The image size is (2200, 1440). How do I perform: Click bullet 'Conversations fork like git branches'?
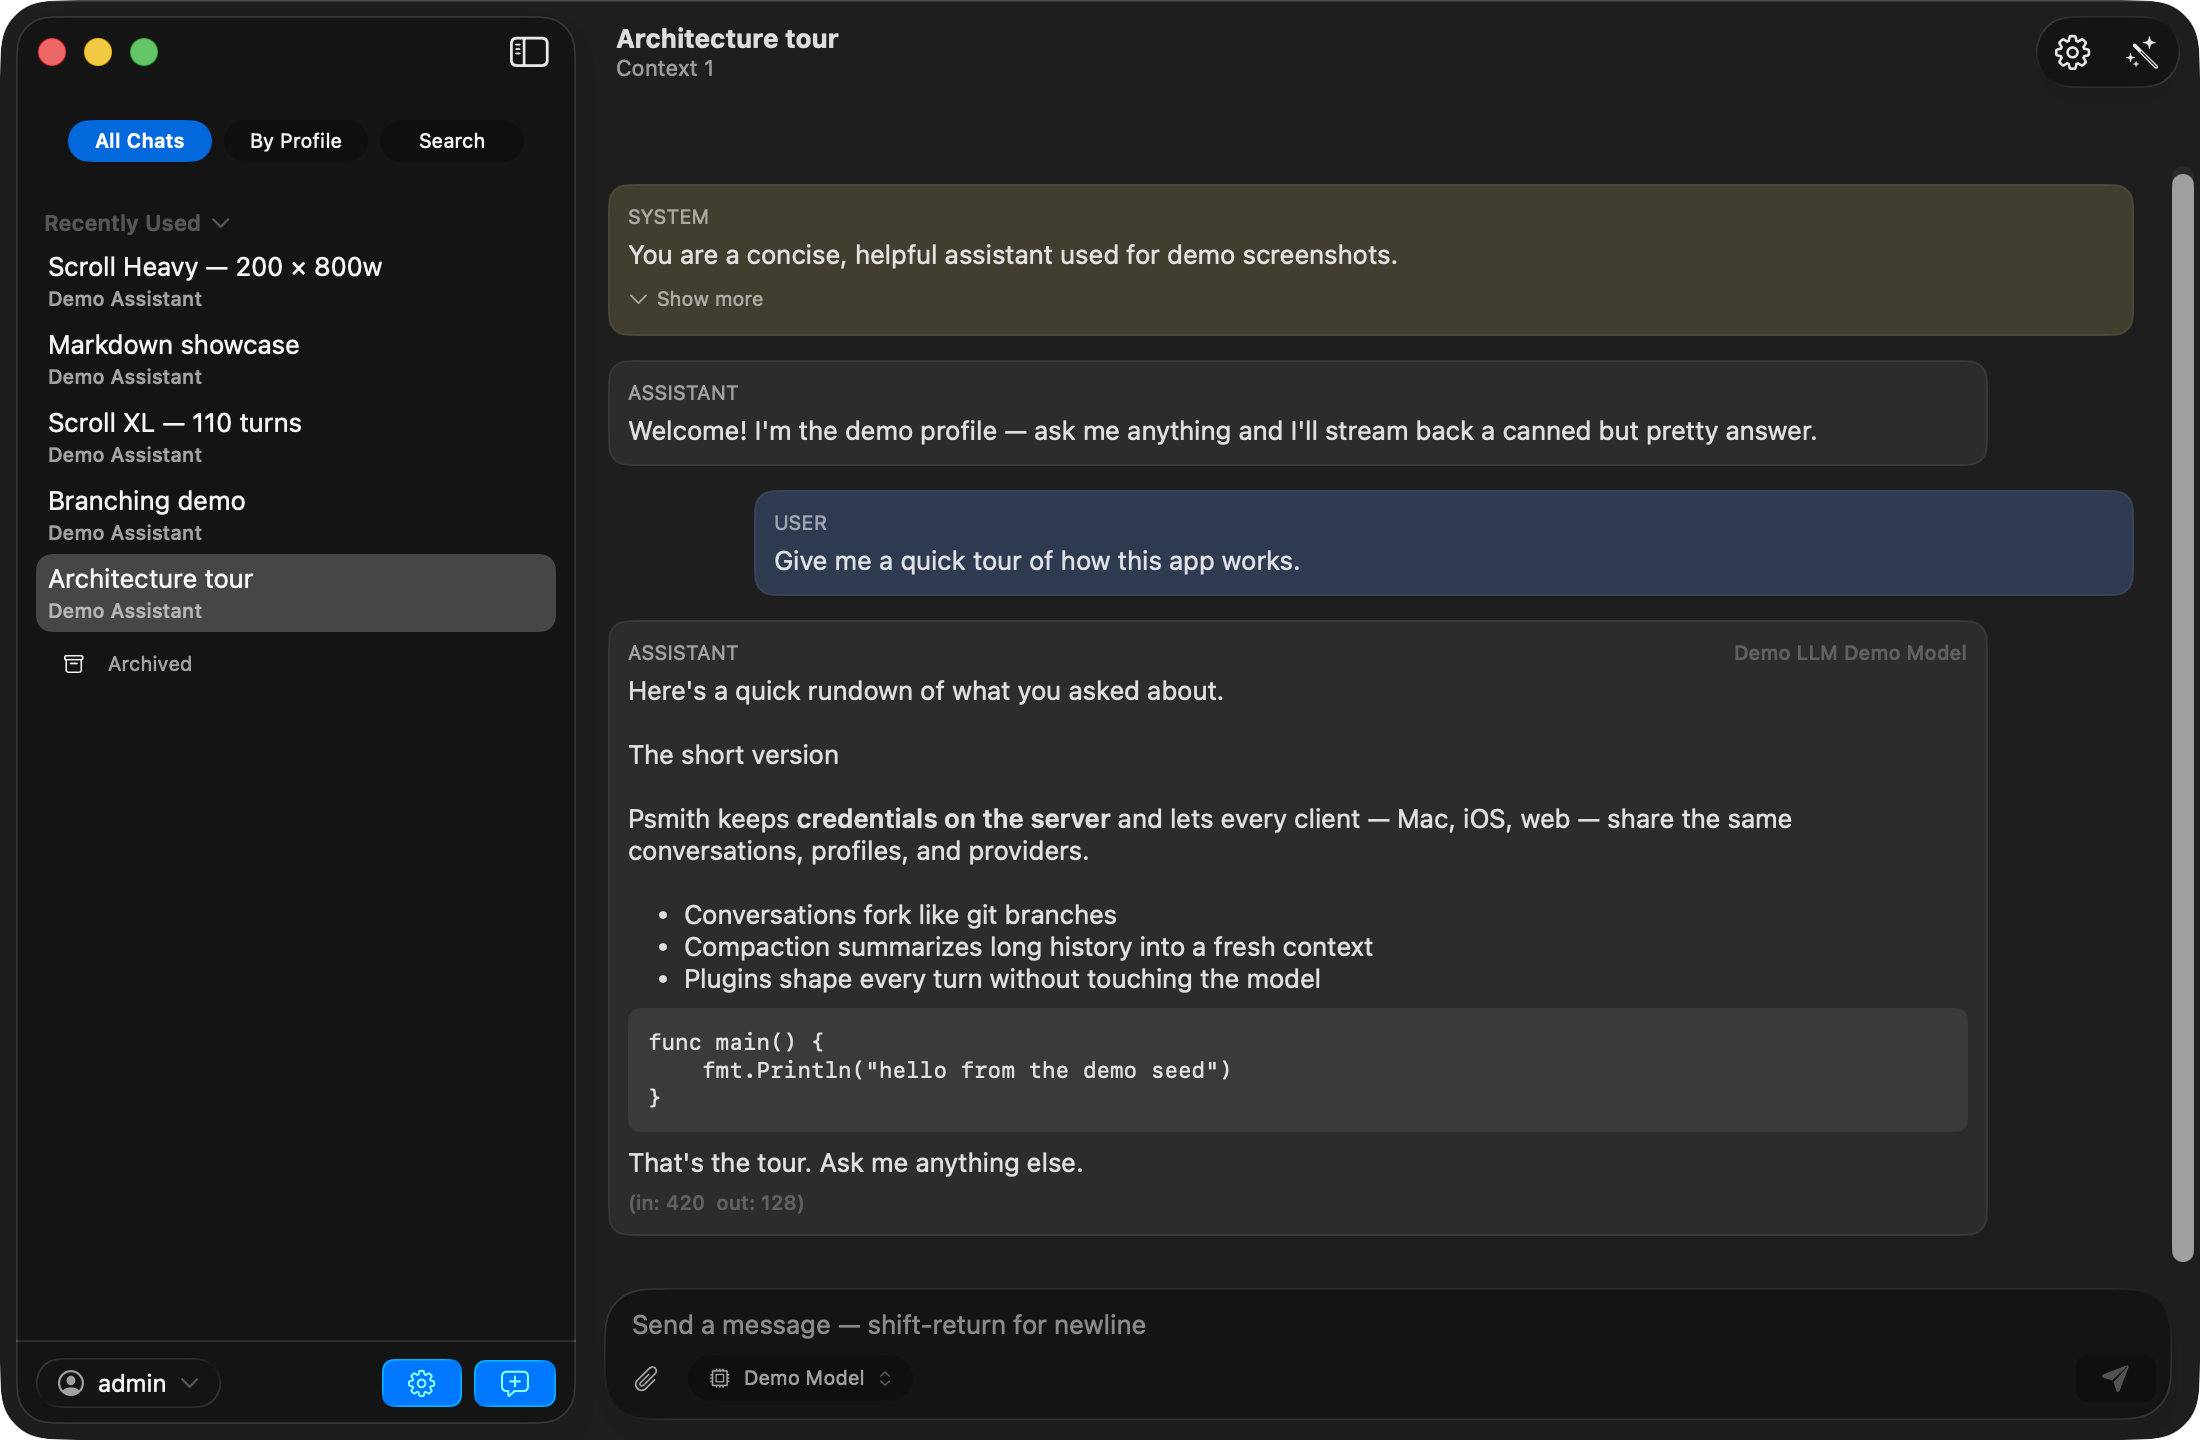[x=900, y=915]
